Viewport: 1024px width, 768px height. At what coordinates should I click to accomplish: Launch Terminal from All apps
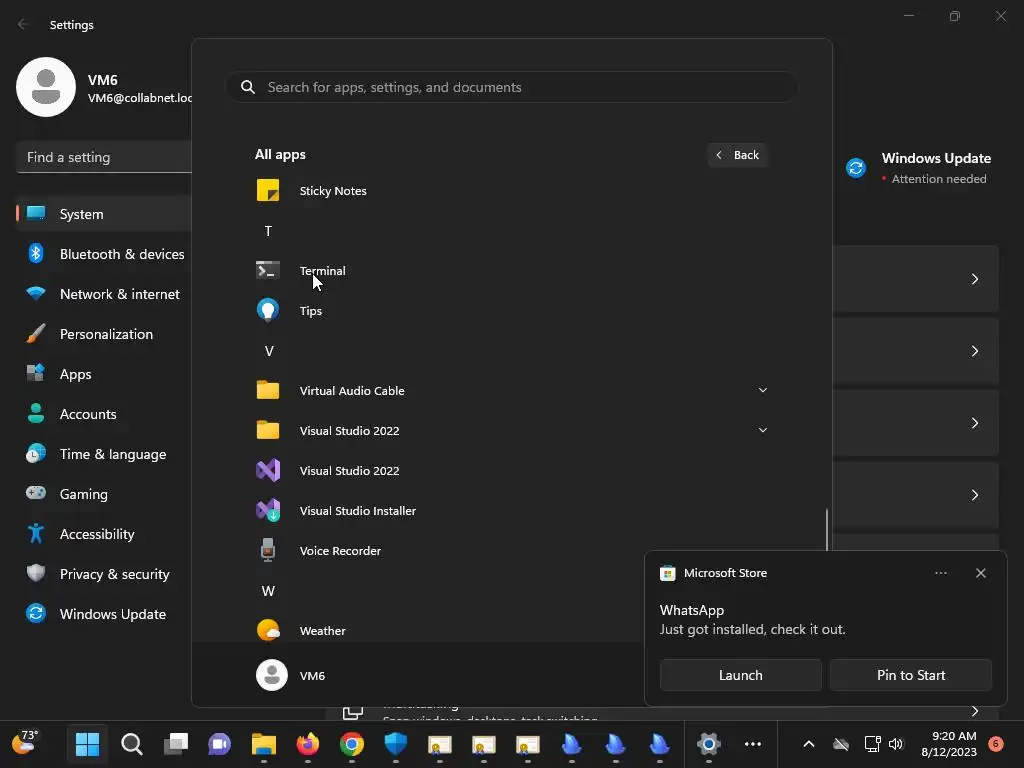pos(511,270)
